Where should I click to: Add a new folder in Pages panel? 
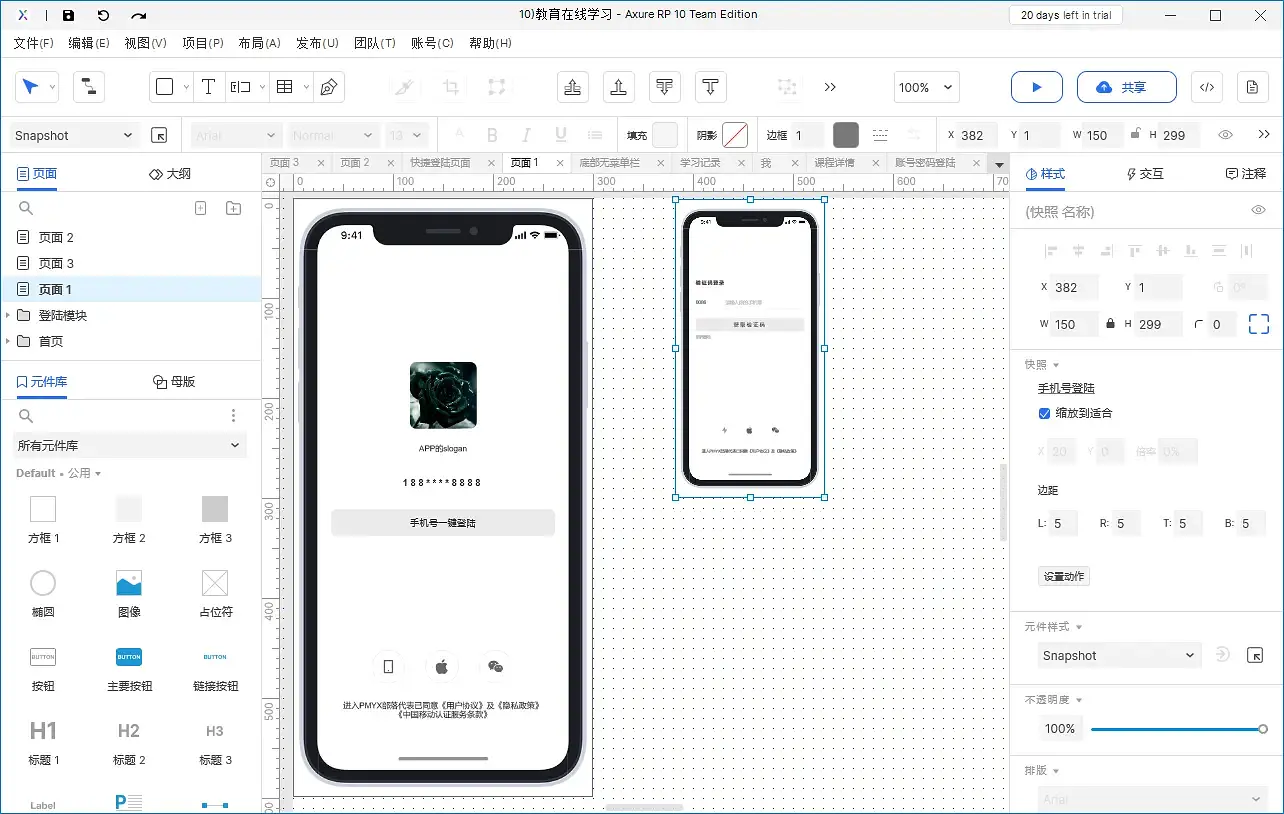[233, 208]
